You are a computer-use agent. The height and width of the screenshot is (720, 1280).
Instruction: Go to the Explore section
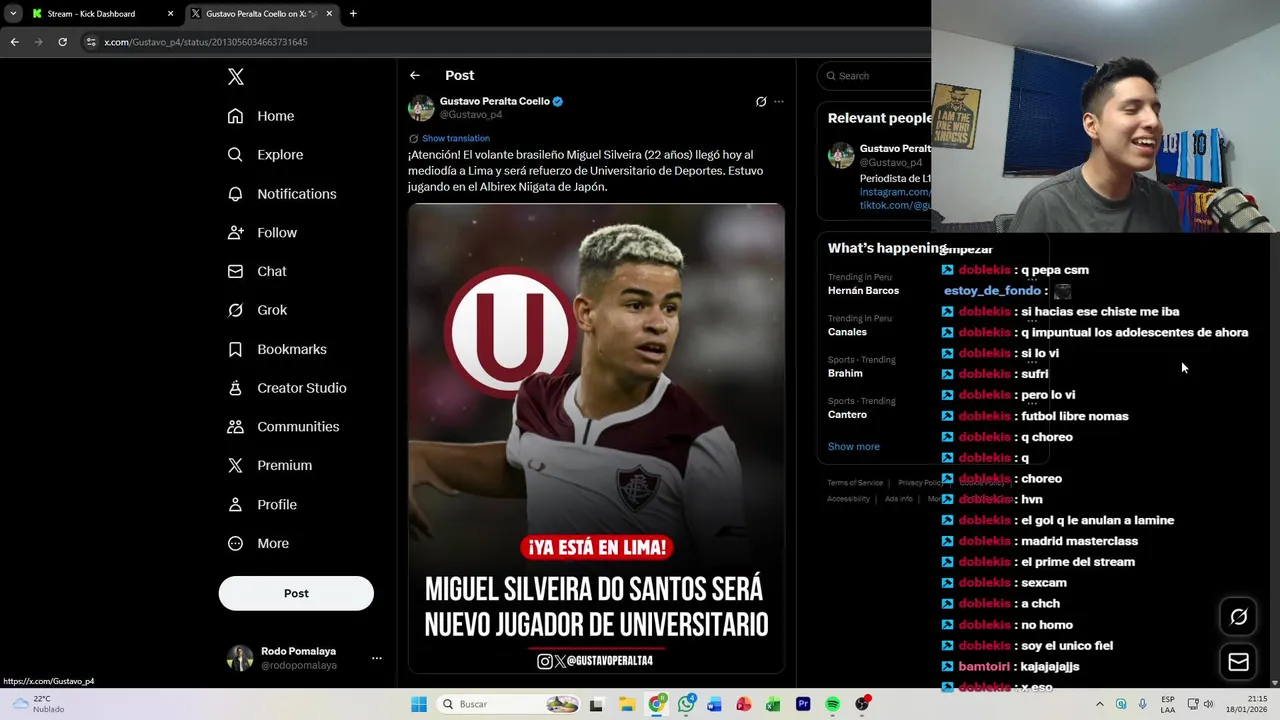click(x=265, y=155)
